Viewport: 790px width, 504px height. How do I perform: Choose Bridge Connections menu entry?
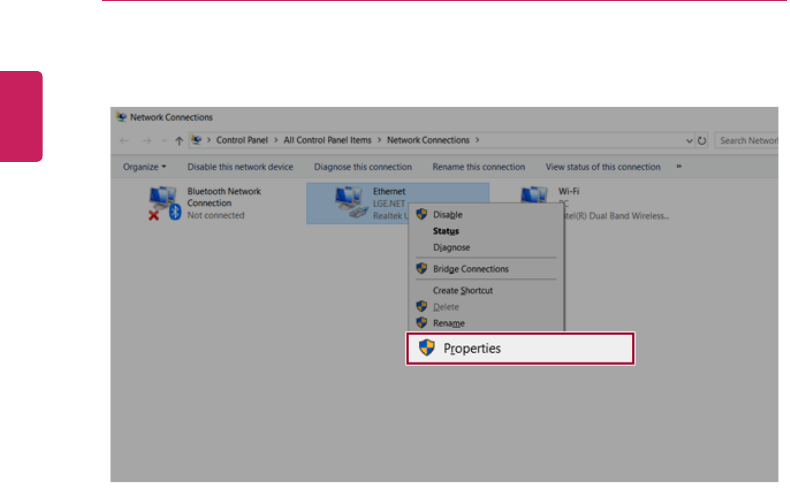coord(486,269)
